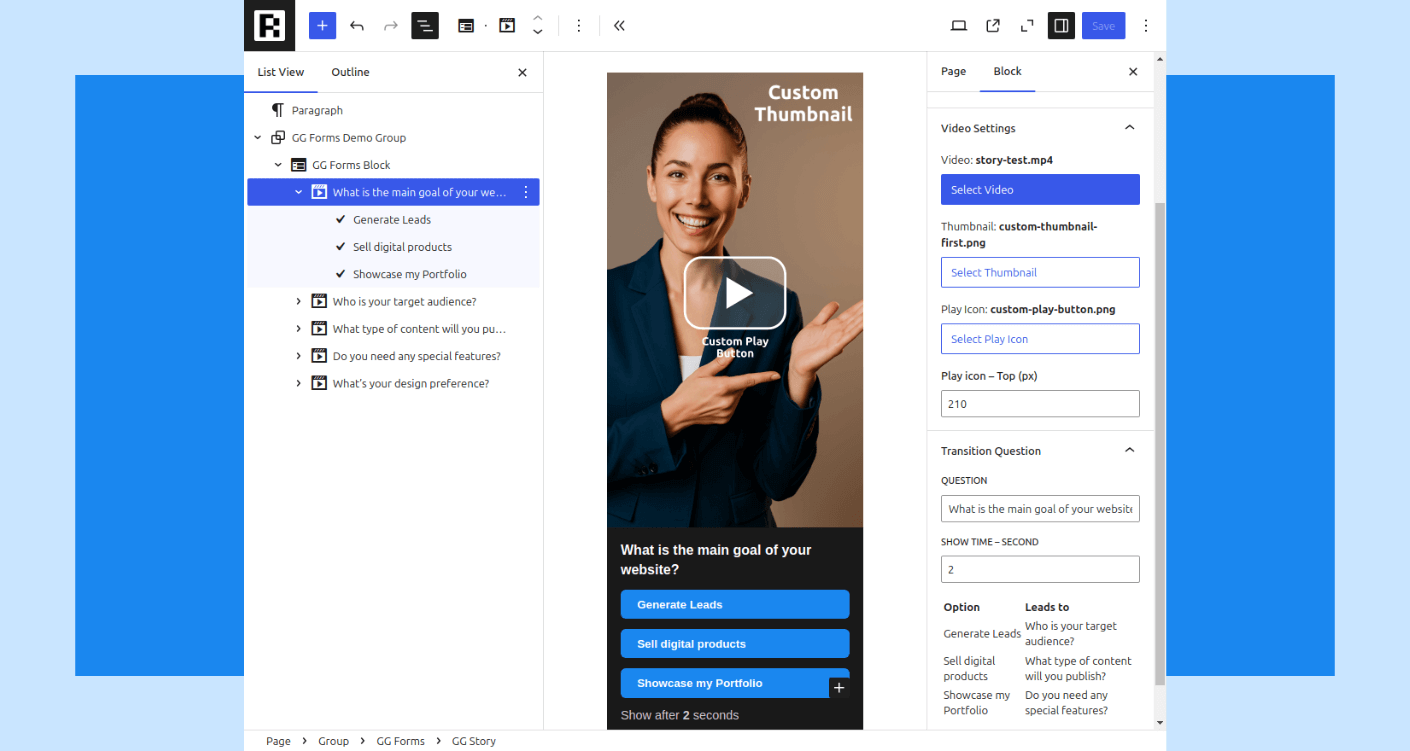Open the Block settings tab
1410x751 pixels.
pyautogui.click(x=1007, y=71)
